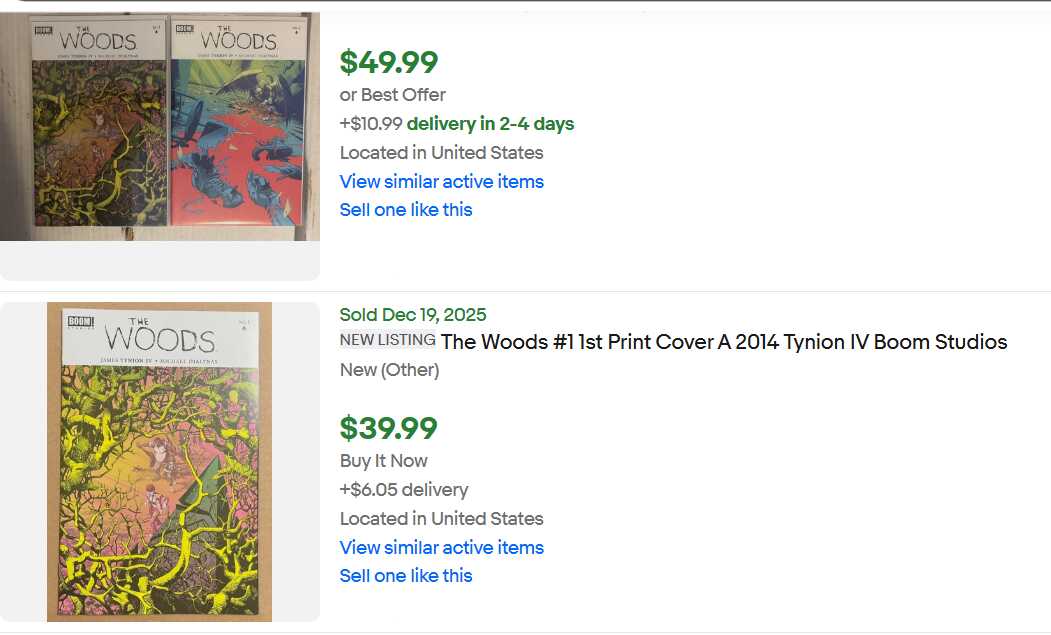Click the "New (Other)" condition text
Screen dimensions: 1051x635
[x=389, y=370]
